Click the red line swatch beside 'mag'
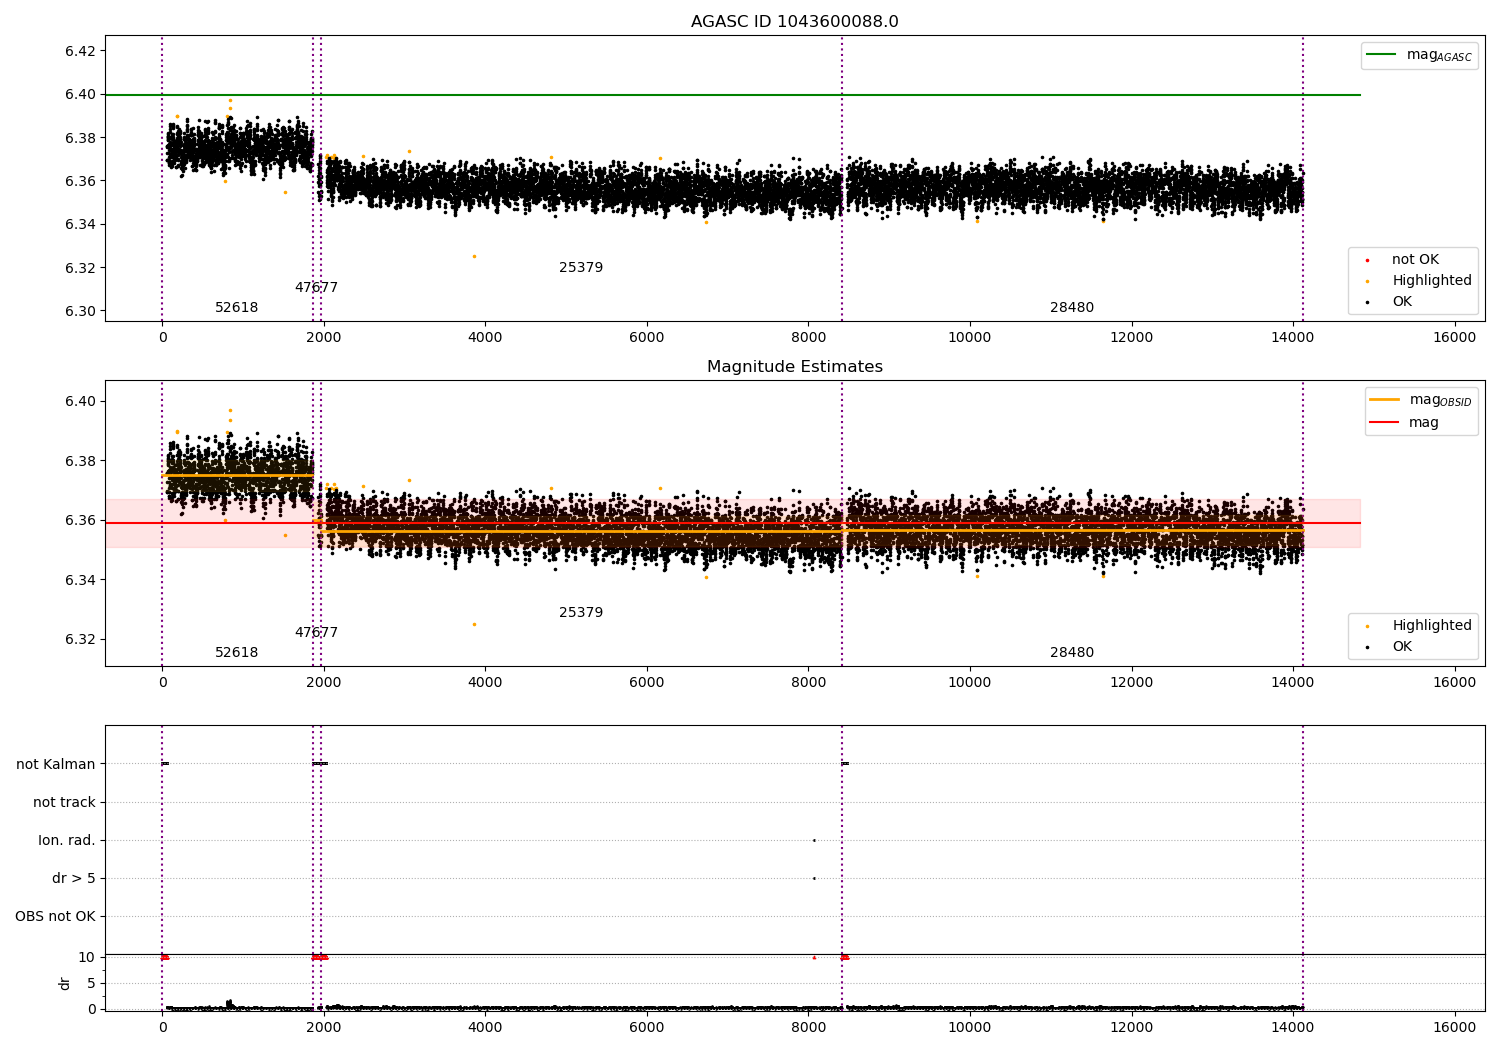 (1384, 422)
